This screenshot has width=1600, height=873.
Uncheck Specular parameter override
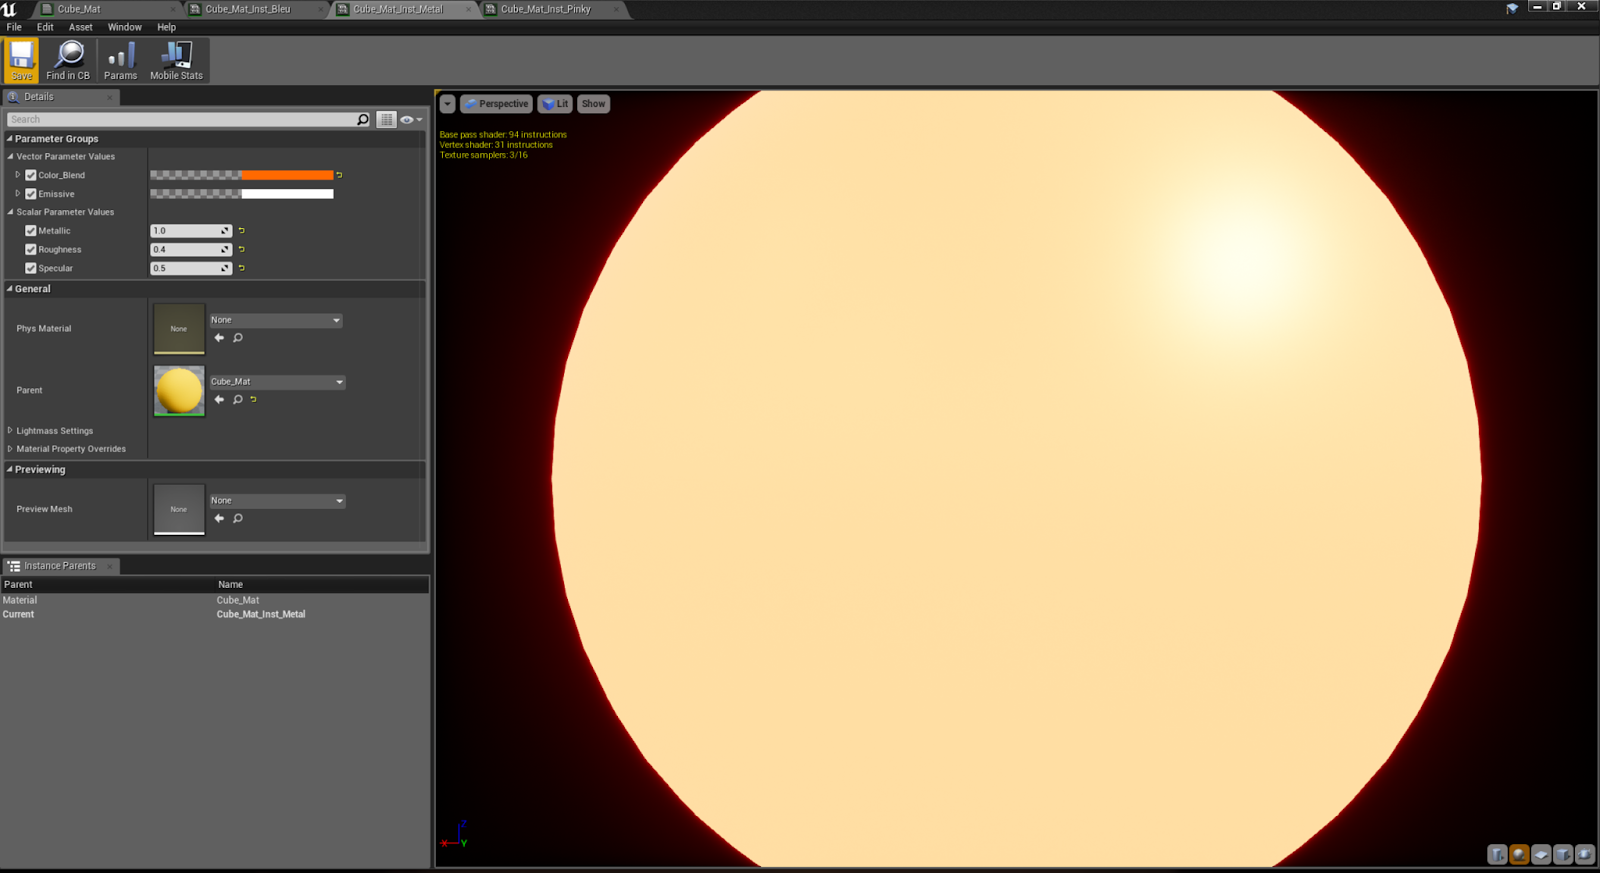pyautogui.click(x=30, y=268)
